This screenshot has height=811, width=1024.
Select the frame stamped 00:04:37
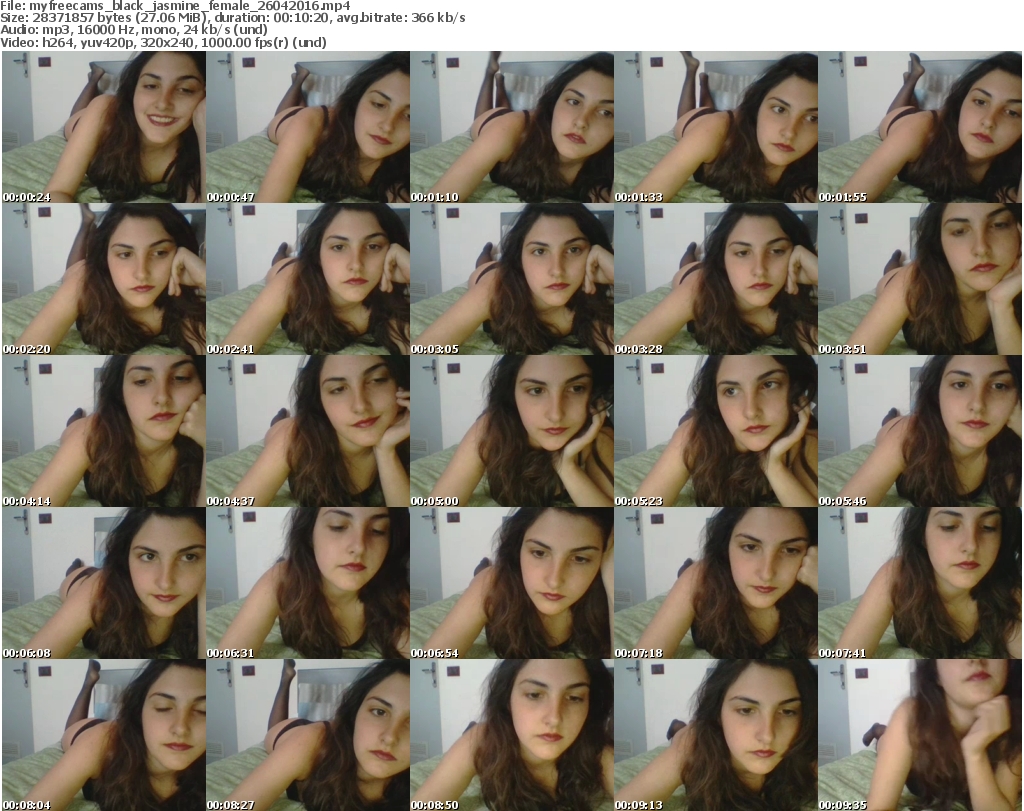[308, 431]
